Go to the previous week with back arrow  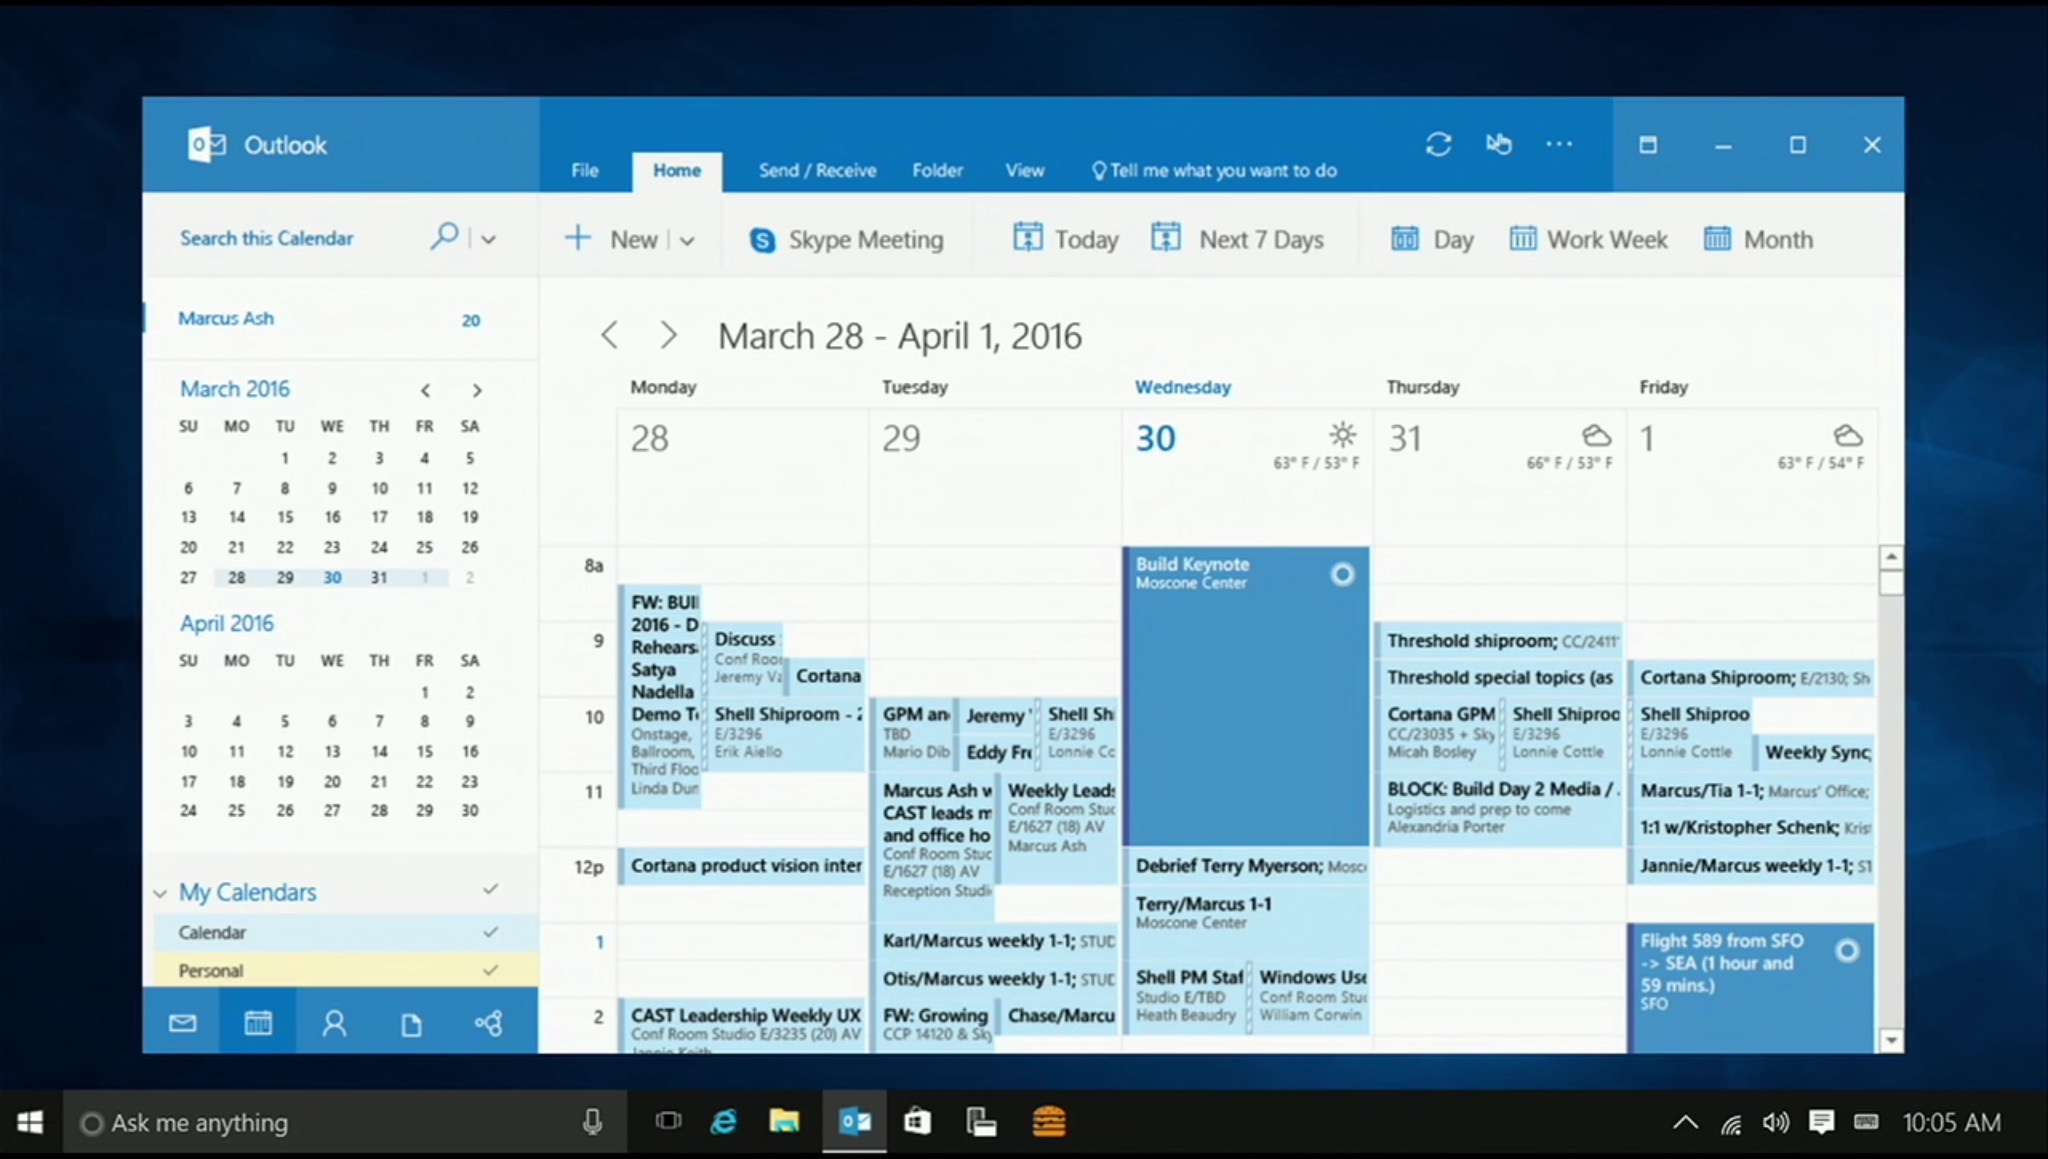point(609,335)
